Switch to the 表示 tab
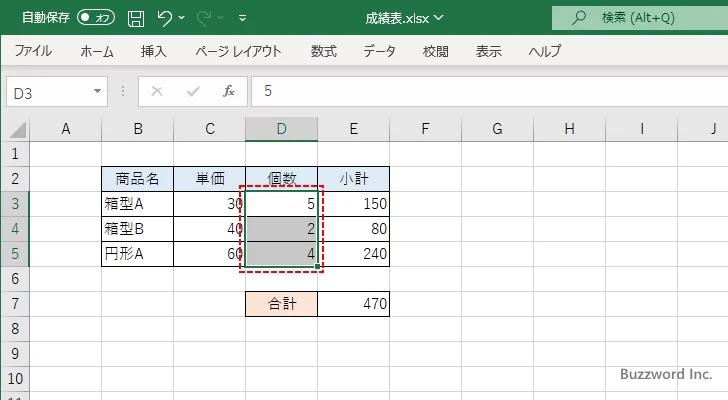Viewport: 728px width, 400px height. tap(488, 51)
